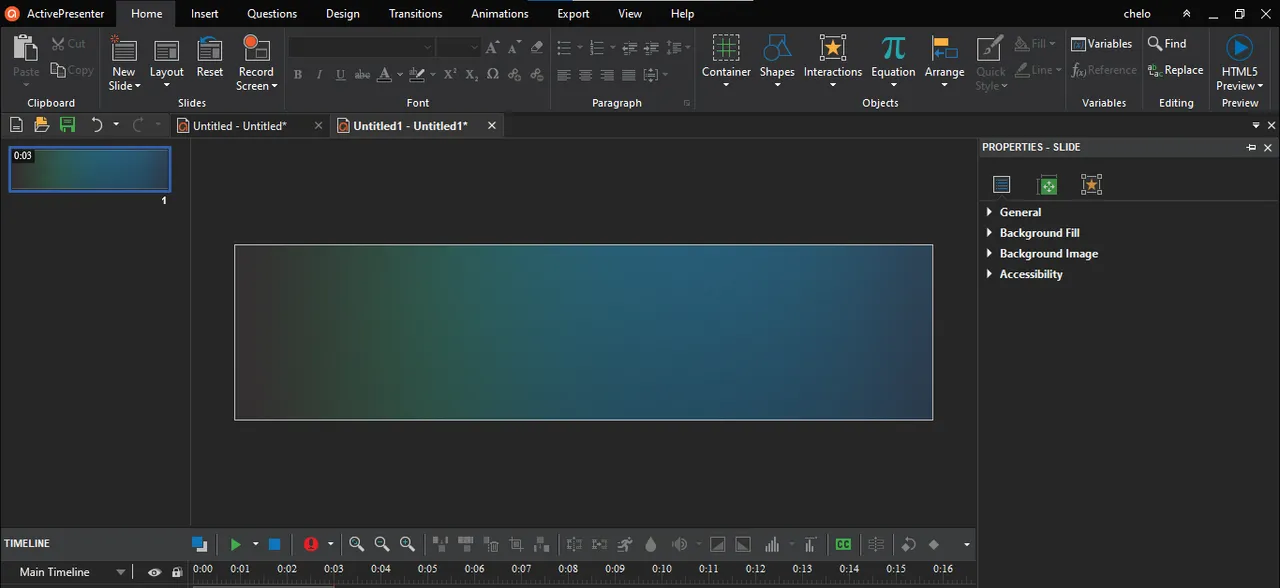Click the chelo user account name

tap(1137, 14)
